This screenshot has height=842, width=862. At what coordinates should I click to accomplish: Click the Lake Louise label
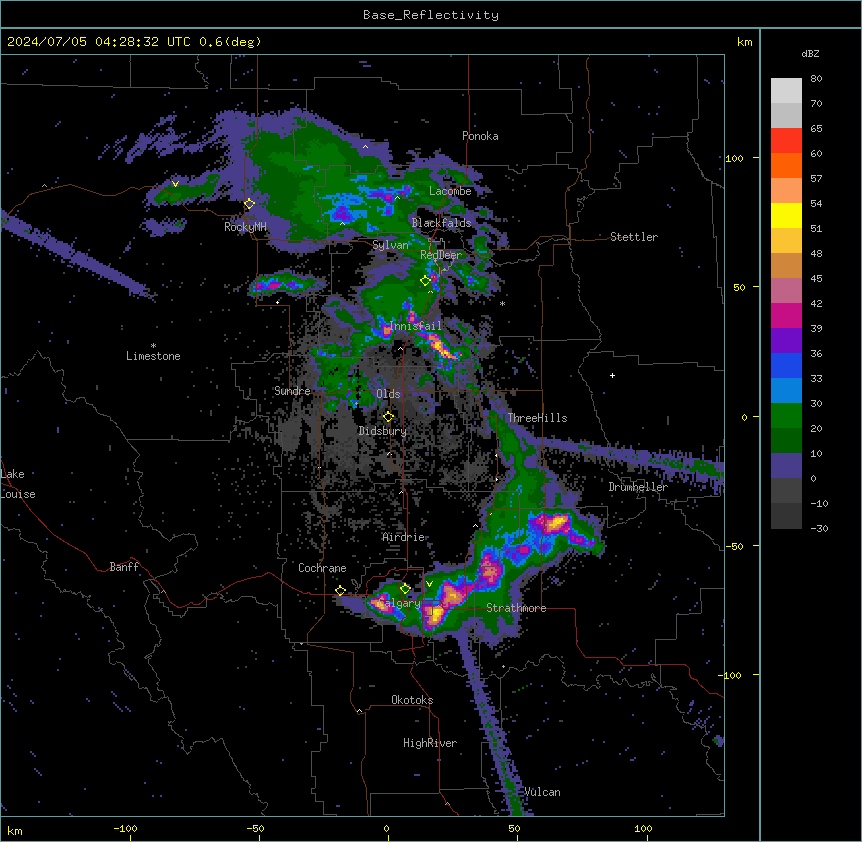pyautogui.click(x=18, y=484)
